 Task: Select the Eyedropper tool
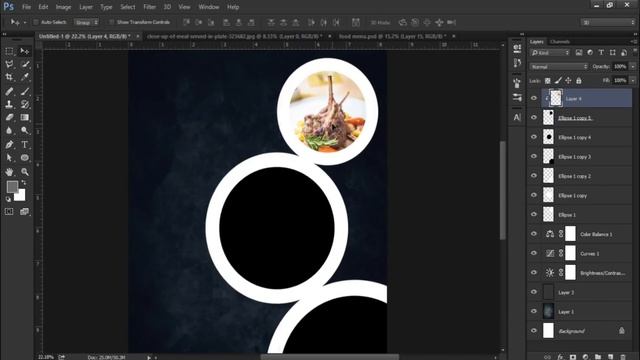point(24,77)
